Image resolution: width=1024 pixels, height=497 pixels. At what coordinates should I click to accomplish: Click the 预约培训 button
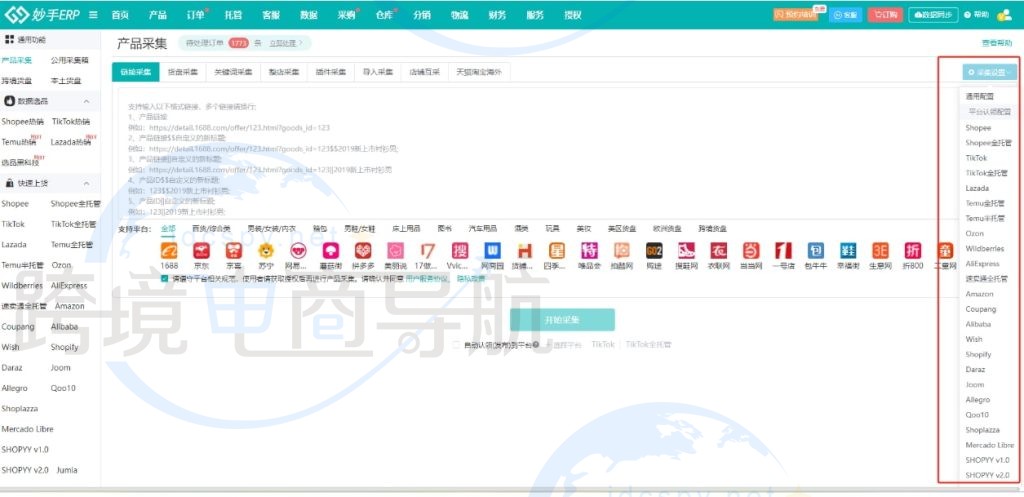[x=795, y=15]
